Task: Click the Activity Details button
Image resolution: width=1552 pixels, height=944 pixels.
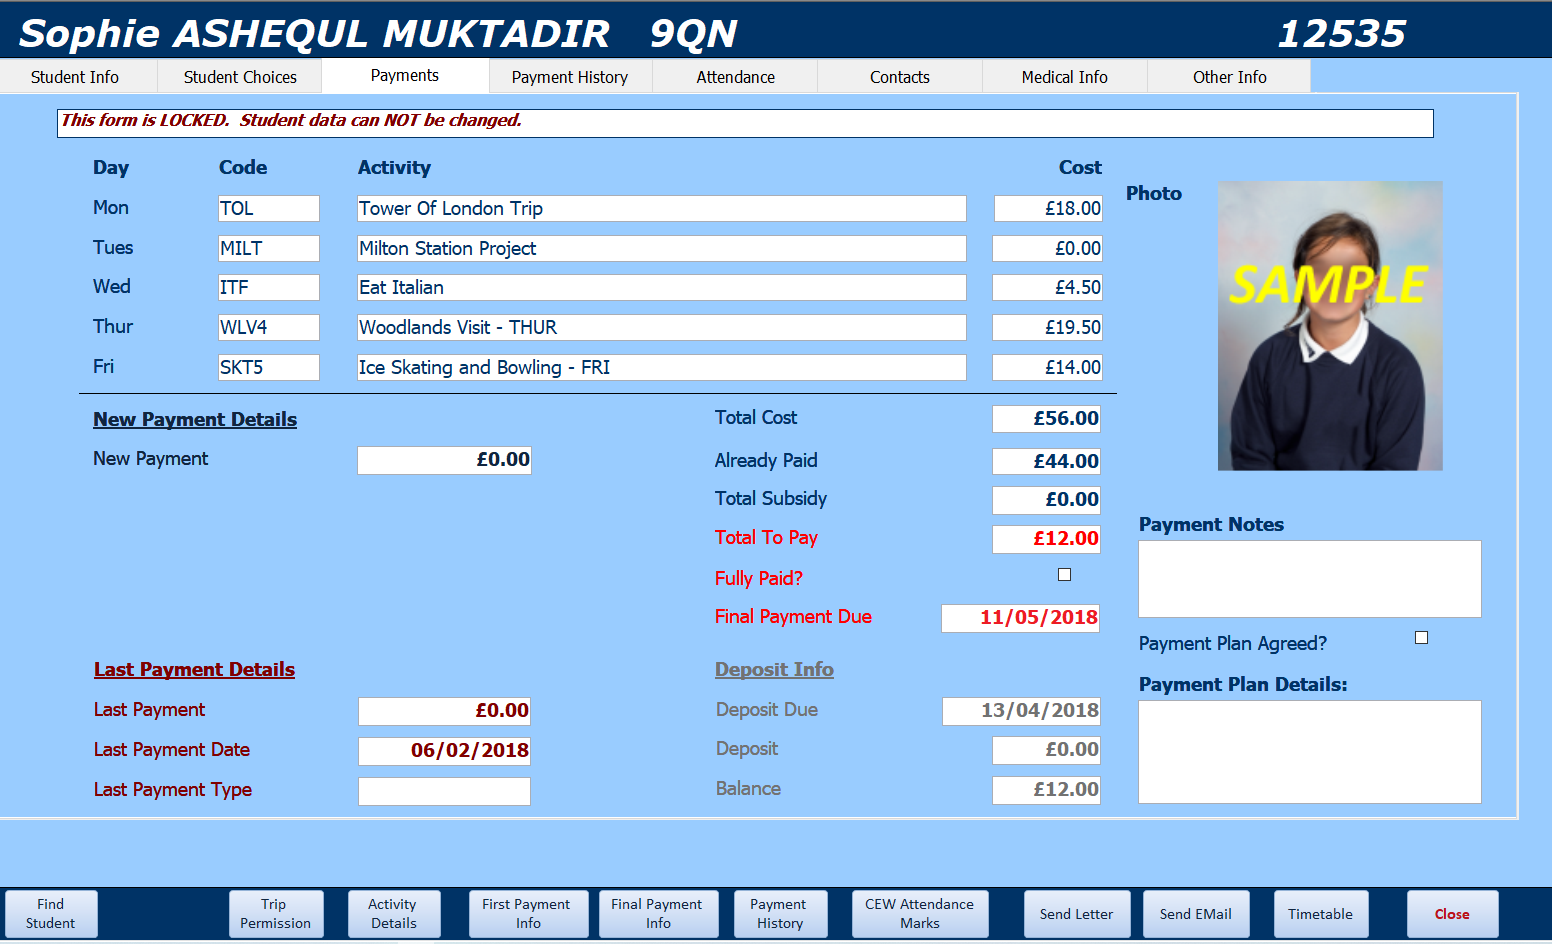Action: [x=394, y=914]
